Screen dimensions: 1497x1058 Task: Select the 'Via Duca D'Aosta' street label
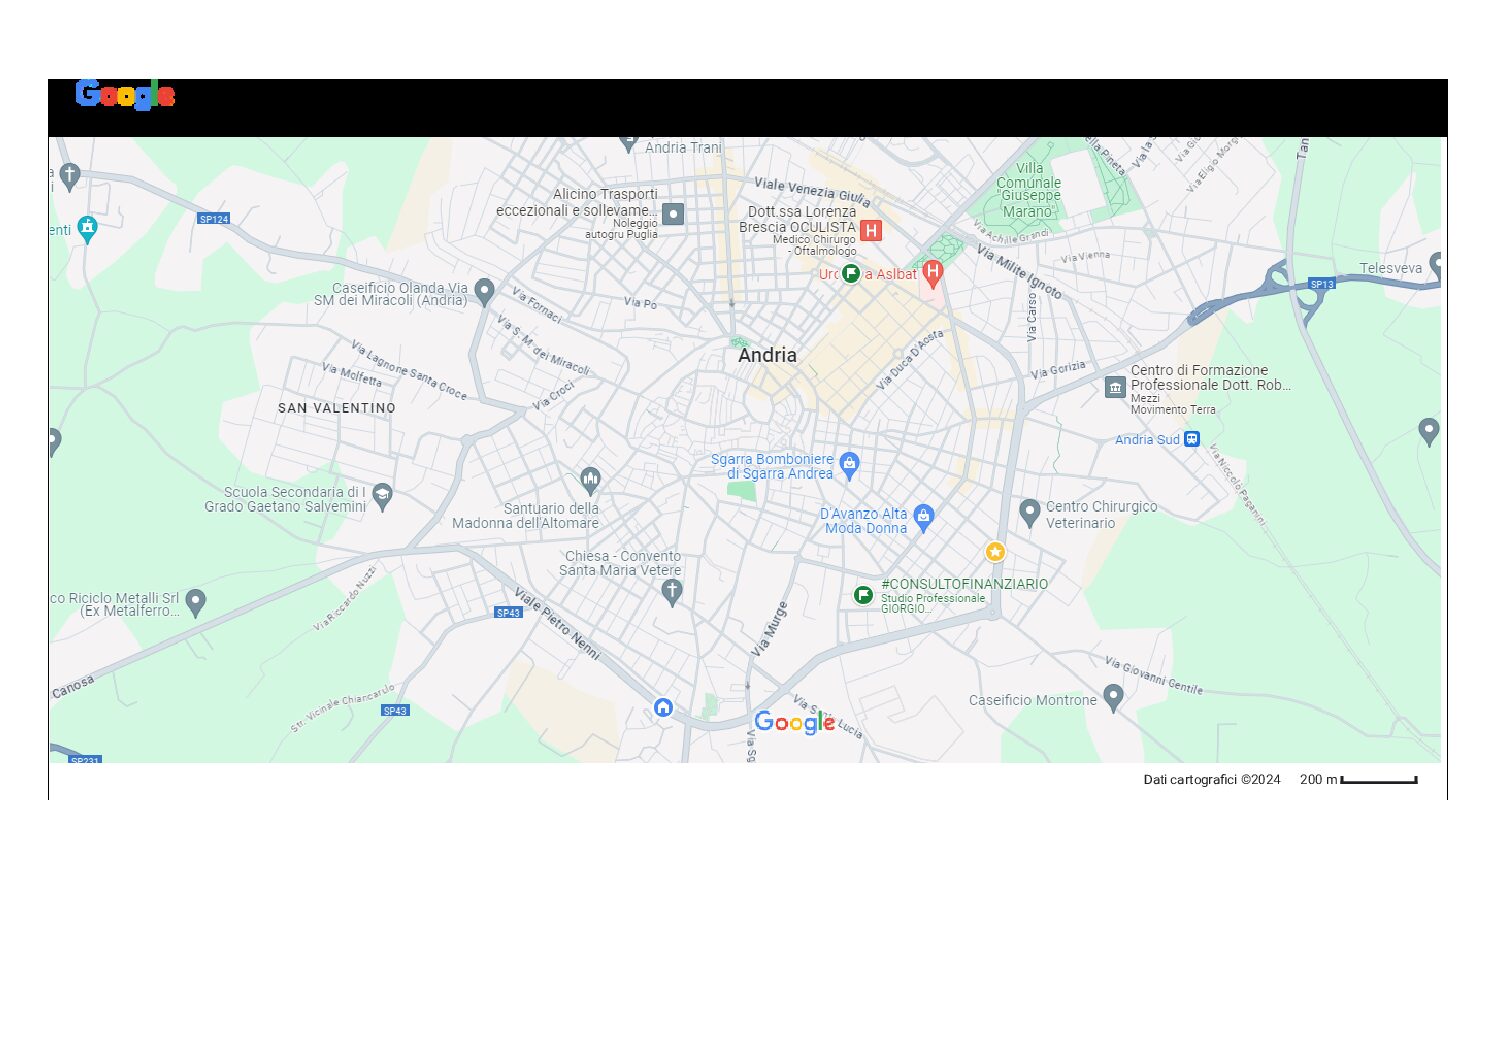pyautogui.click(x=910, y=360)
